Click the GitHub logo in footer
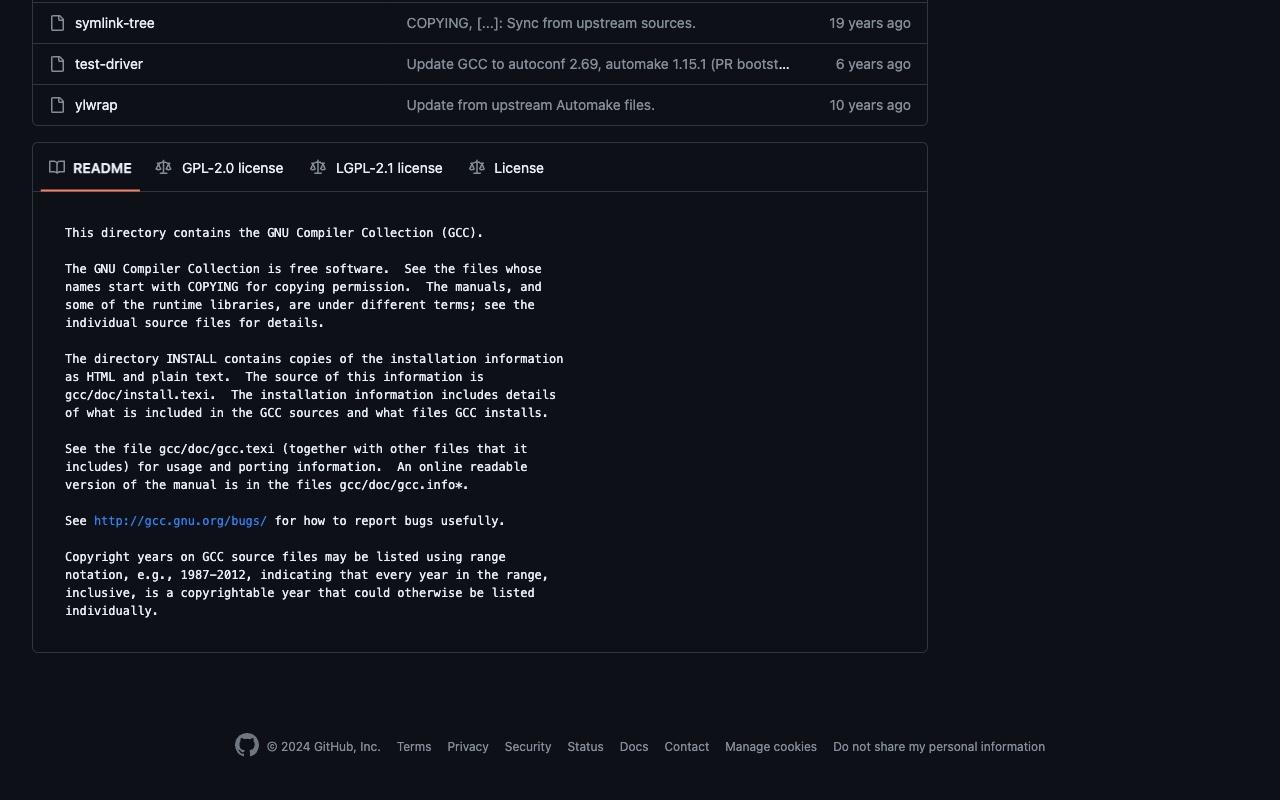1280x800 pixels. click(247, 745)
